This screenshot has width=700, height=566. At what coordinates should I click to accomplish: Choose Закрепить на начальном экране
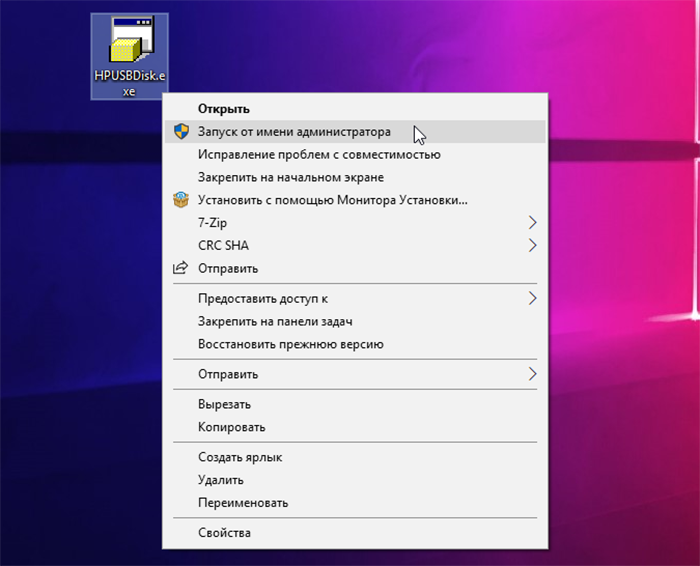[355, 177]
